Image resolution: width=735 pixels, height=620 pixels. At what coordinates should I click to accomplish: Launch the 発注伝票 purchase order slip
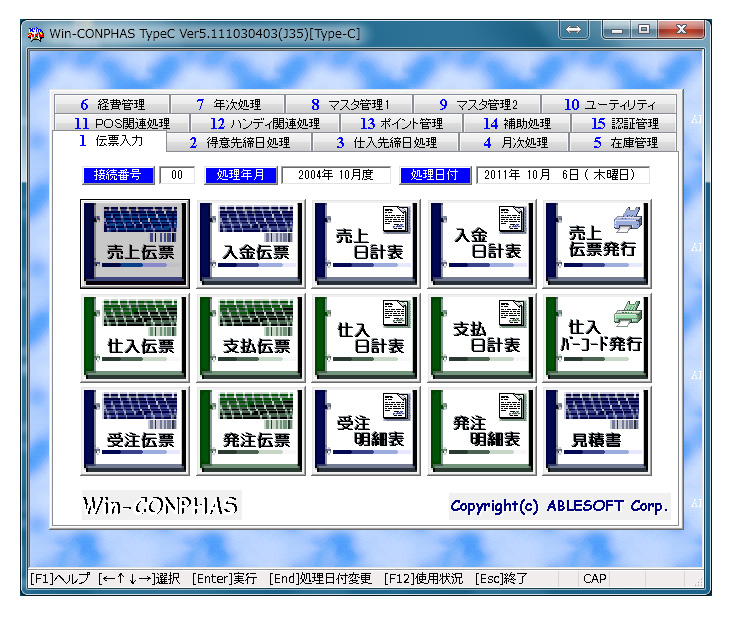(x=250, y=430)
